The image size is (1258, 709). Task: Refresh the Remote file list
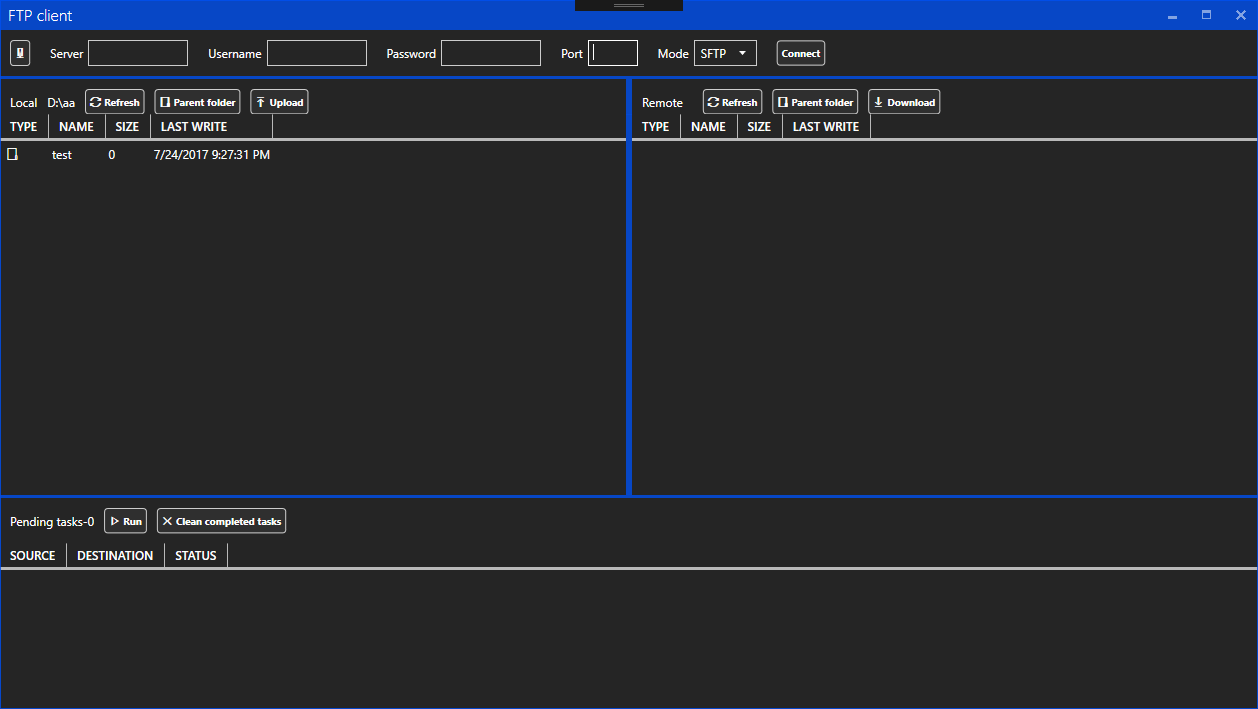point(733,102)
